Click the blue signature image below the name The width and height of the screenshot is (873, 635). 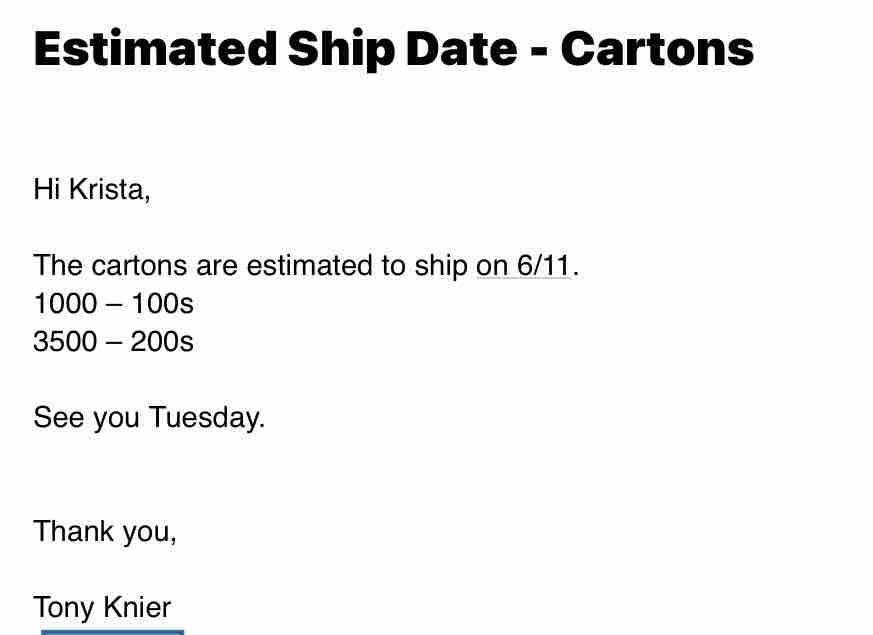[x=112, y=631]
